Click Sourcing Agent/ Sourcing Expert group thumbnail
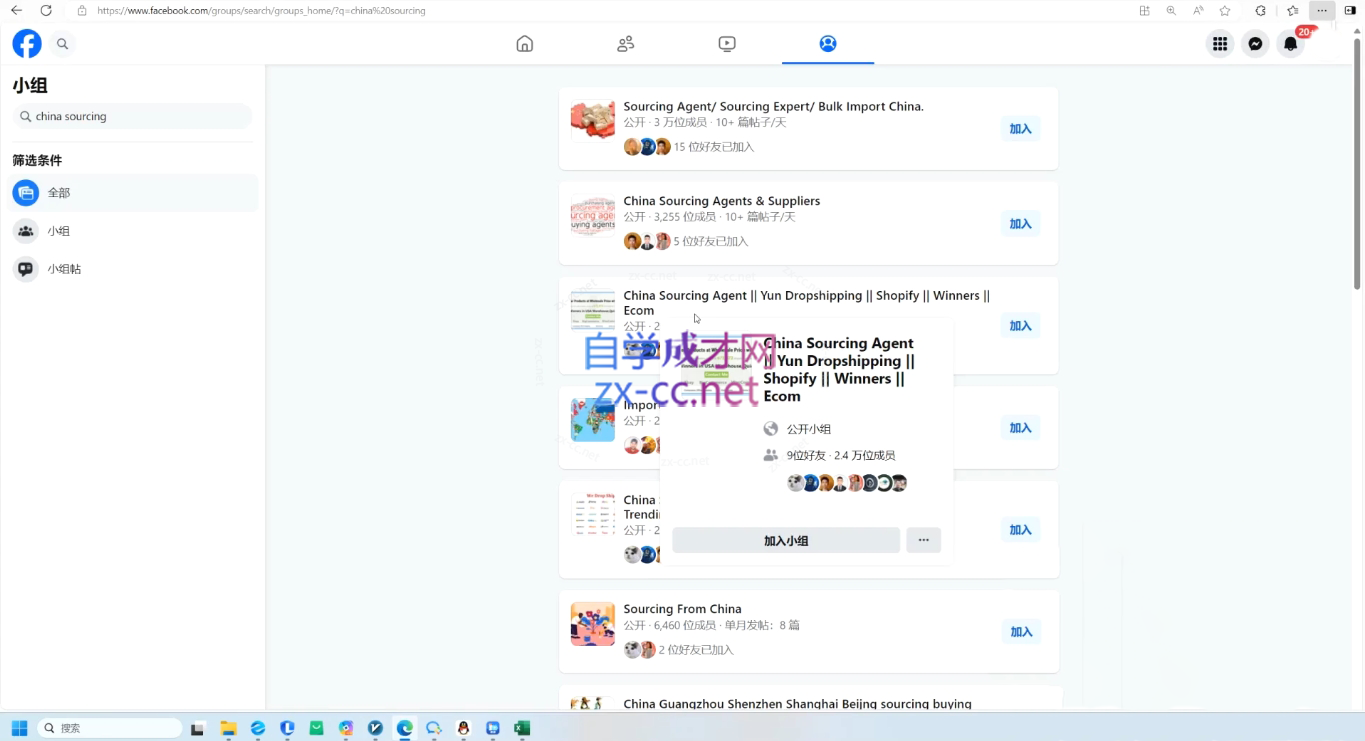The image size is (1365, 741). [x=593, y=121]
